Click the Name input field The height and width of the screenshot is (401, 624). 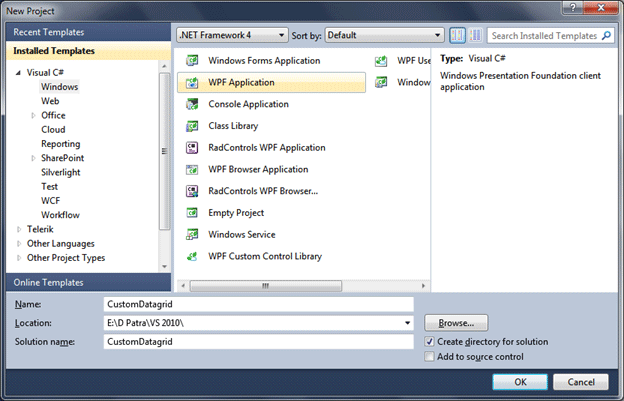259,304
